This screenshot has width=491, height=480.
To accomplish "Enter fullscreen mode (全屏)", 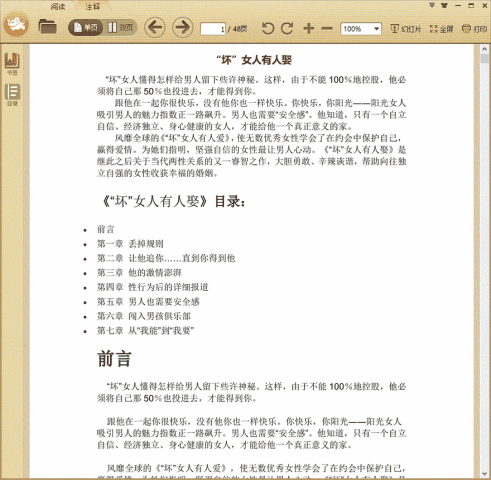I will (441, 29).
